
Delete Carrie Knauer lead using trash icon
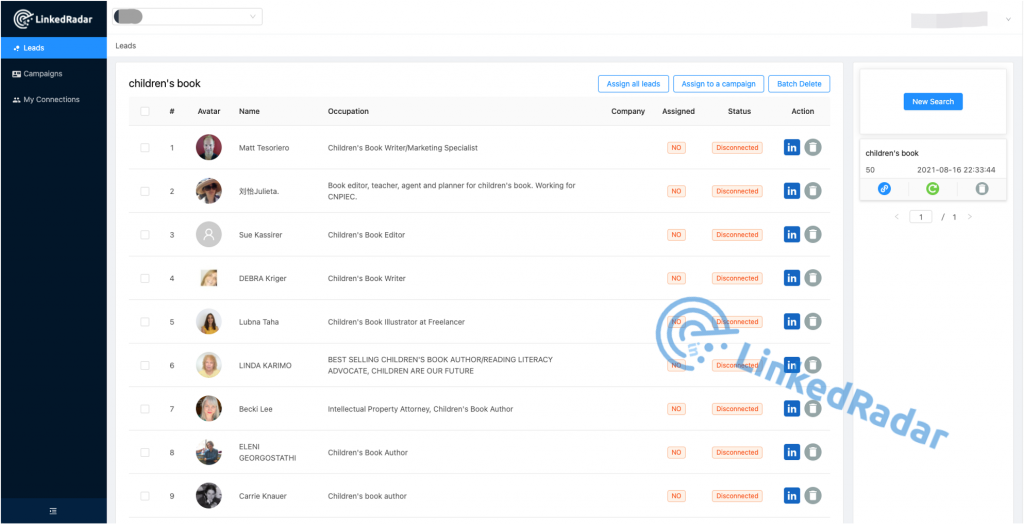click(813, 496)
